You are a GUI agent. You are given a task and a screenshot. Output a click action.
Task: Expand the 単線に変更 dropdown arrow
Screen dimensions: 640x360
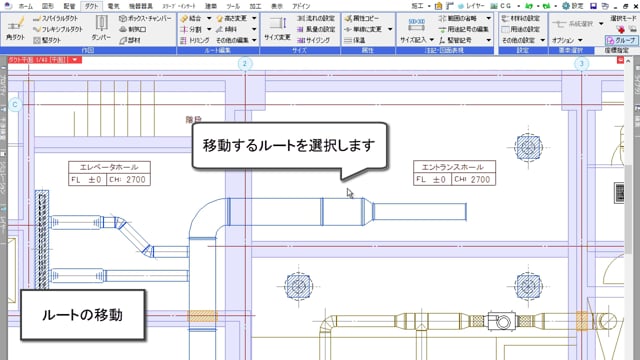pos(390,29)
